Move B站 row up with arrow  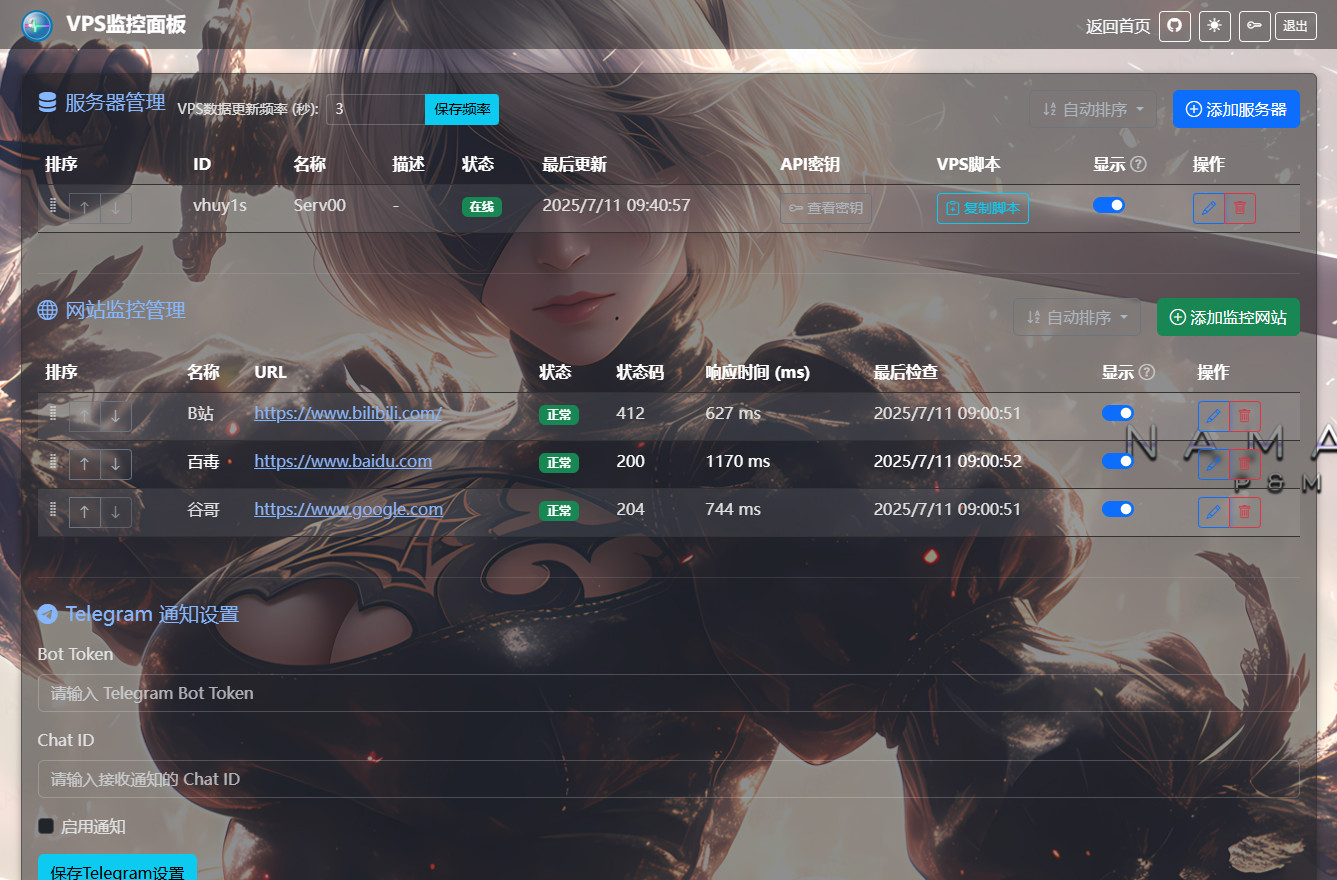pos(85,415)
